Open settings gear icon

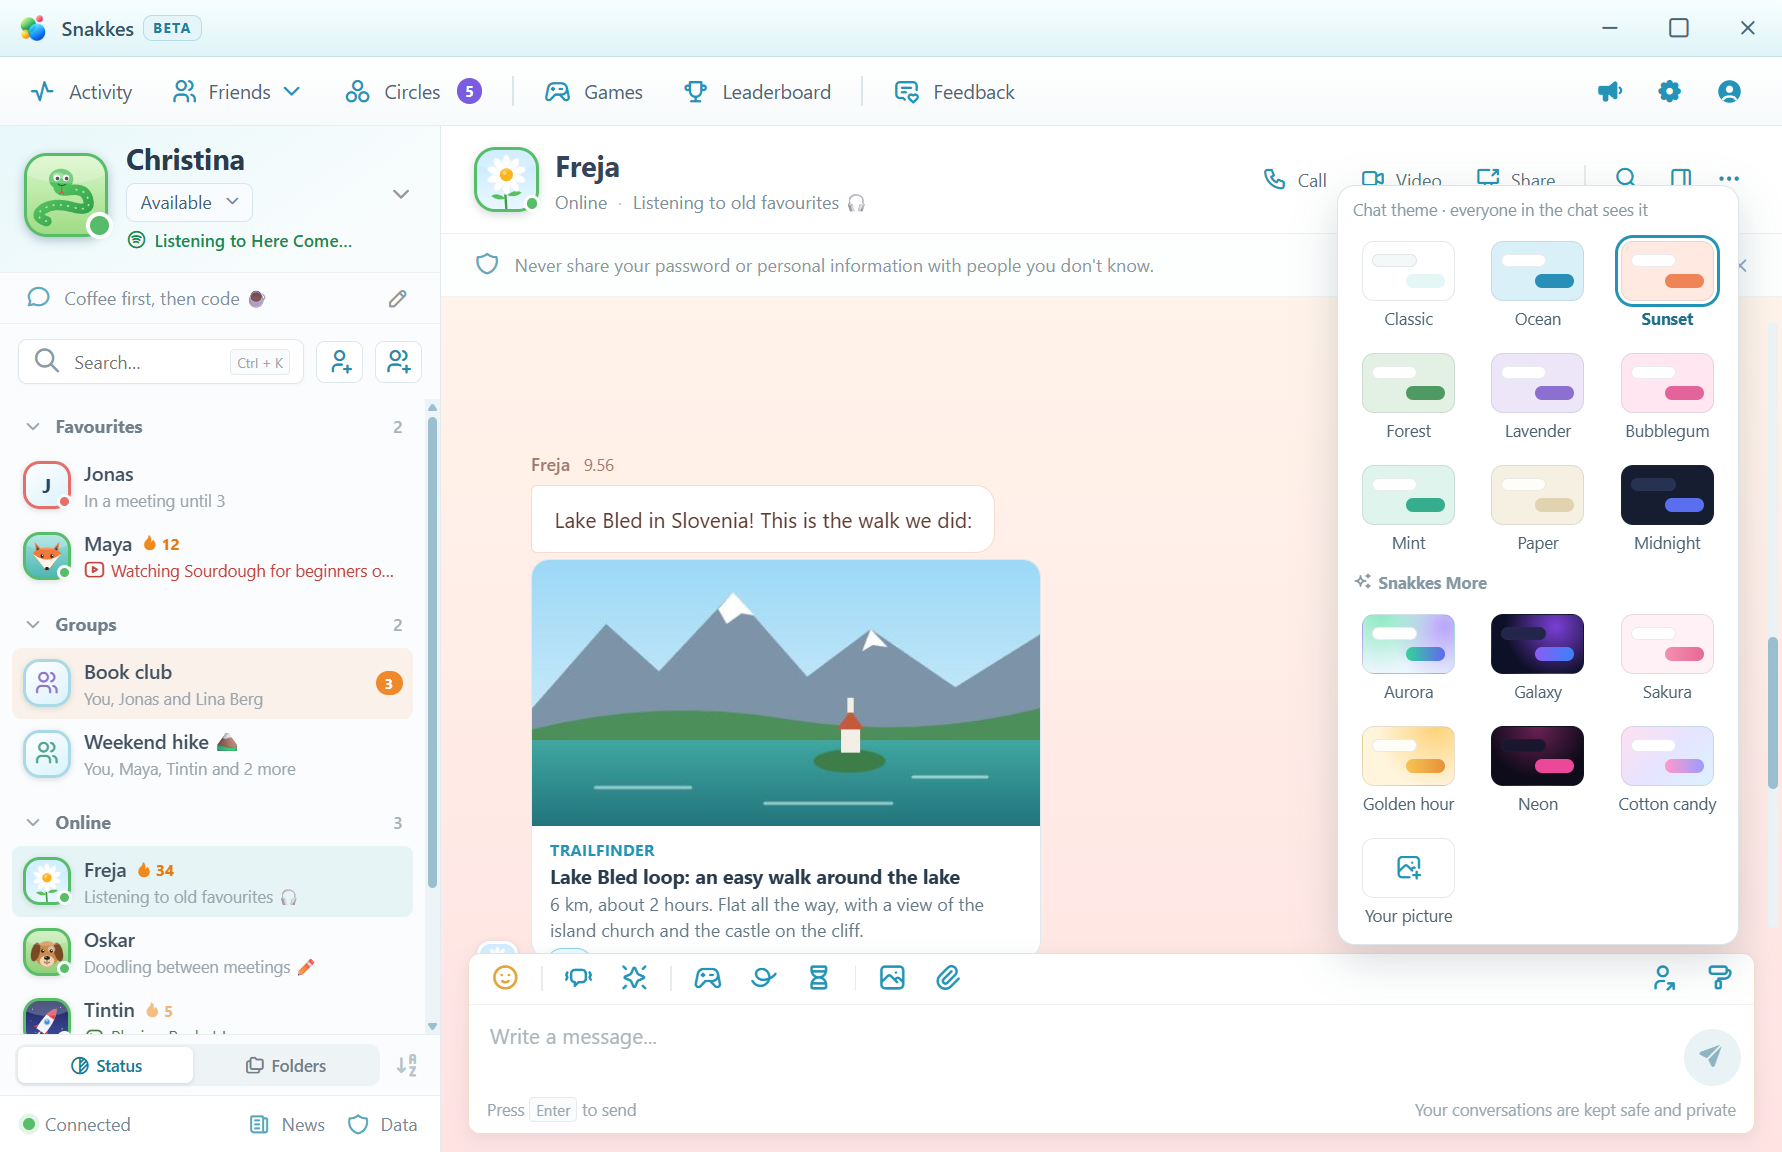pos(1670,92)
